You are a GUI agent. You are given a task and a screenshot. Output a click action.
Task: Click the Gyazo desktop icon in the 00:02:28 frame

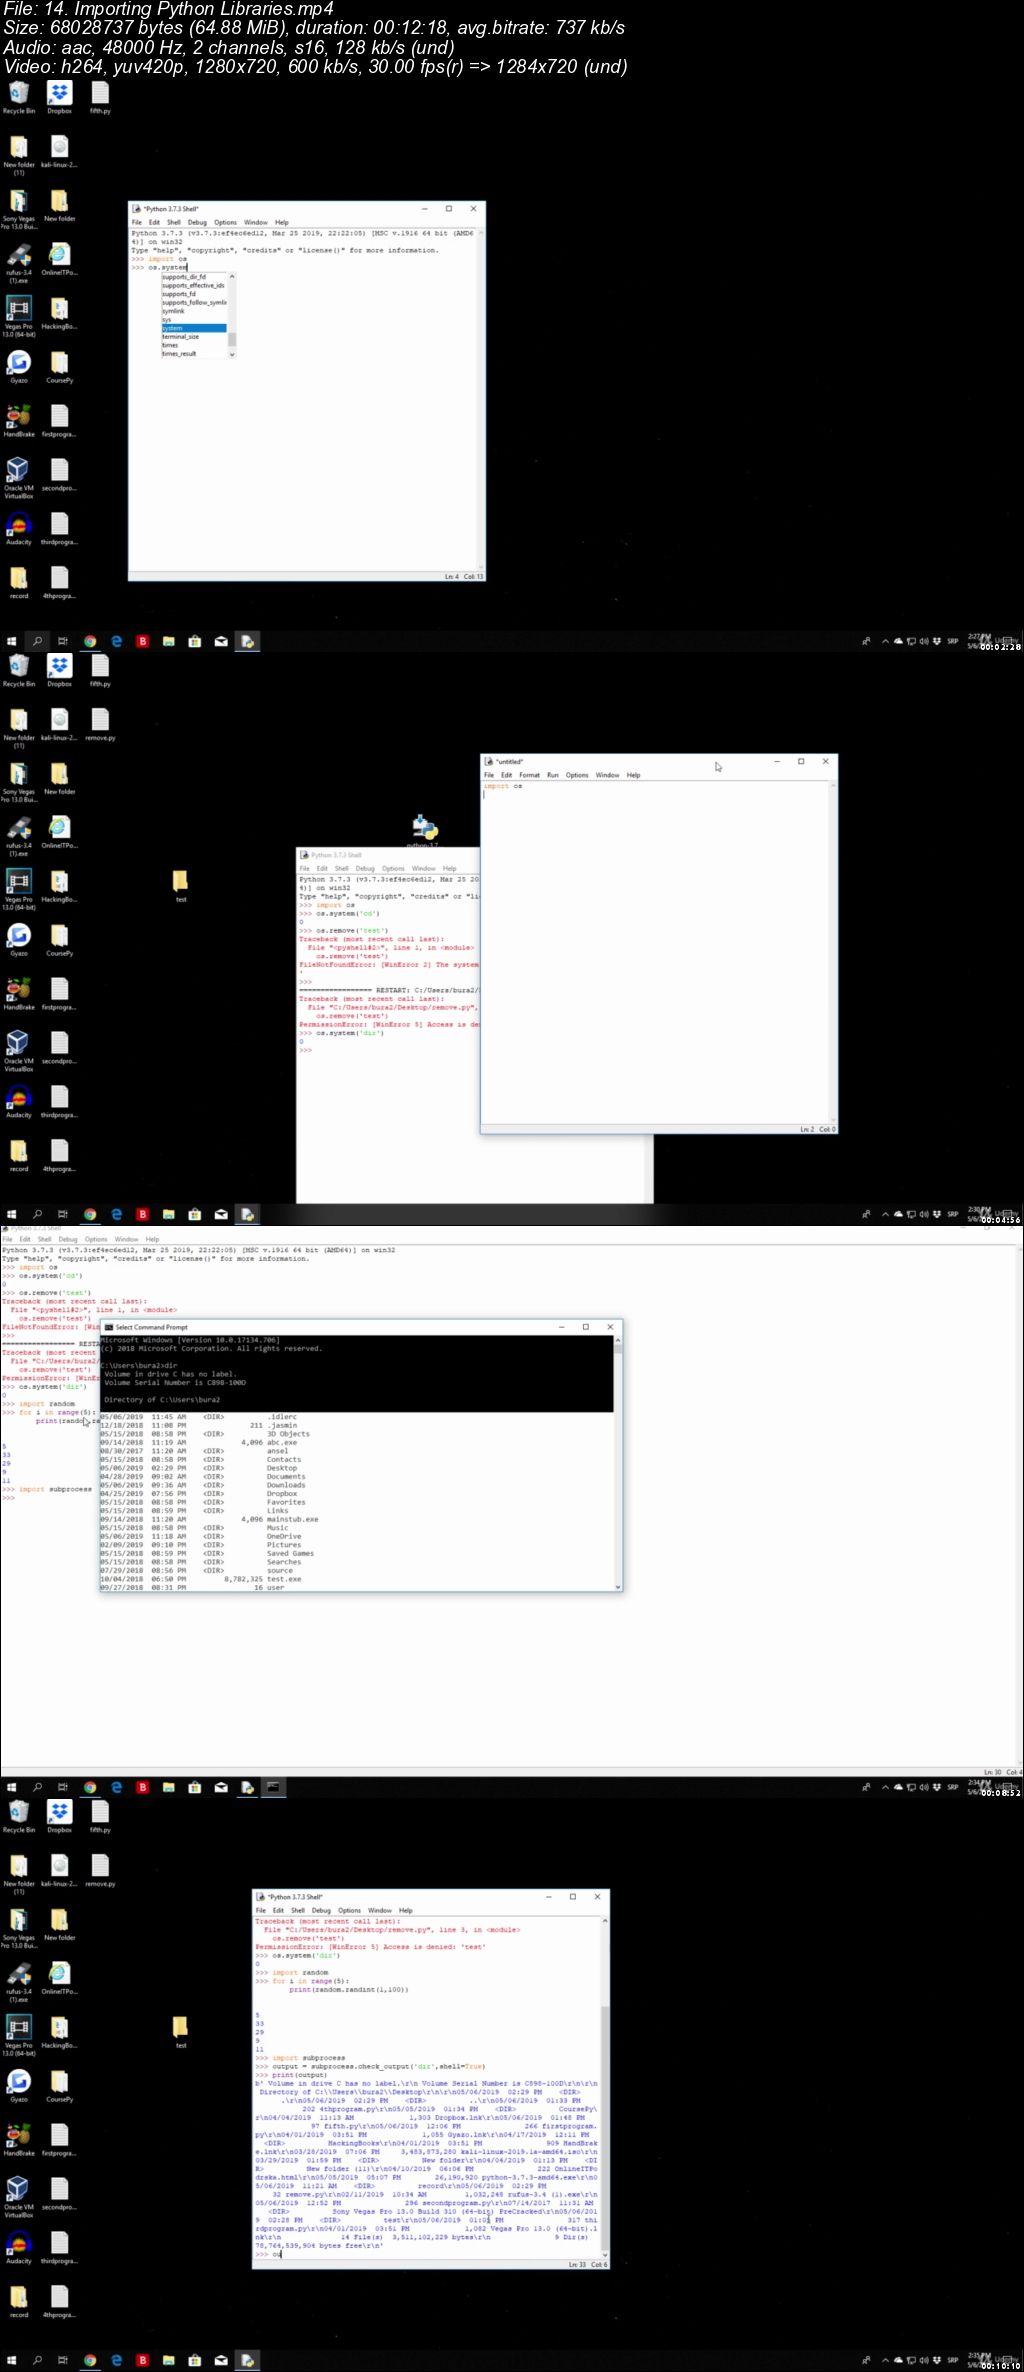(x=18, y=367)
